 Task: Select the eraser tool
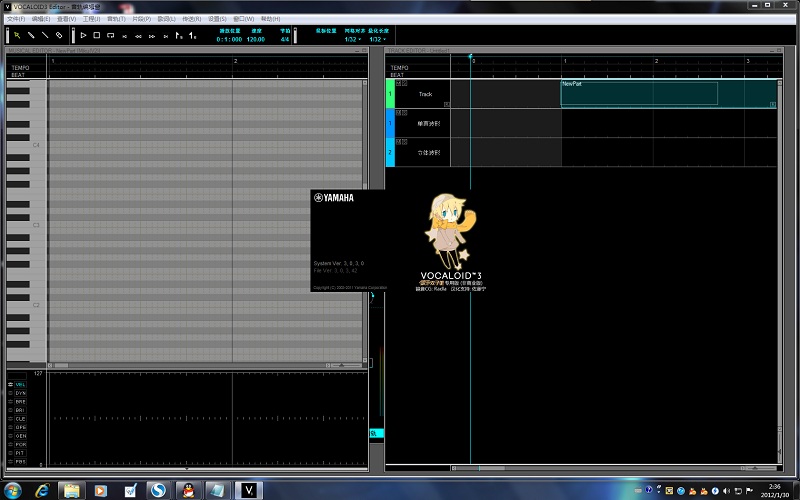59,35
